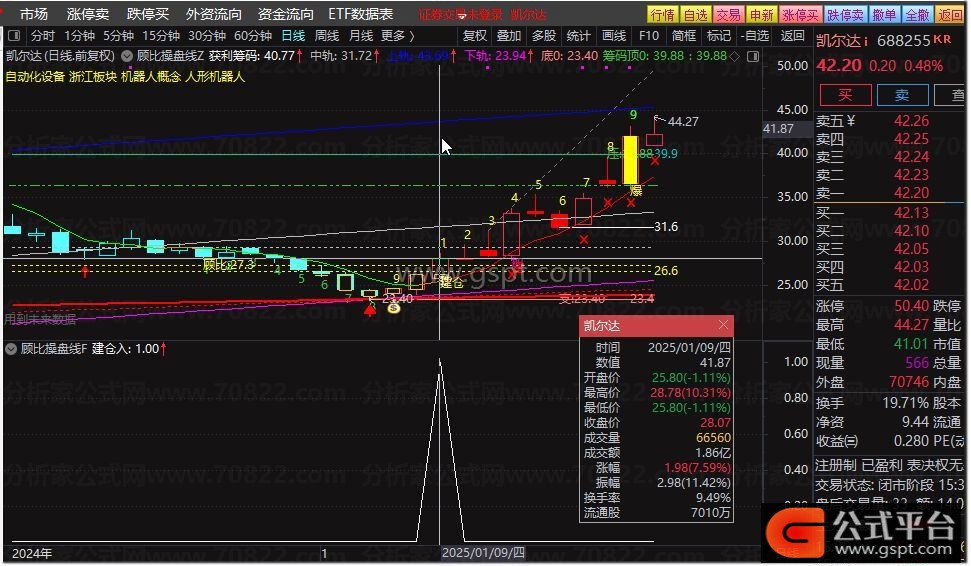The width and height of the screenshot is (971, 566).
Task: Open the 复权 toolbar option
Action: click(475, 36)
